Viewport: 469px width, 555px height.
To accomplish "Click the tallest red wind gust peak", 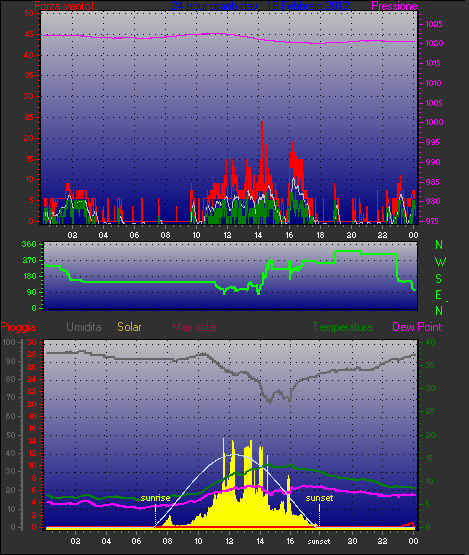I will pos(262,122).
